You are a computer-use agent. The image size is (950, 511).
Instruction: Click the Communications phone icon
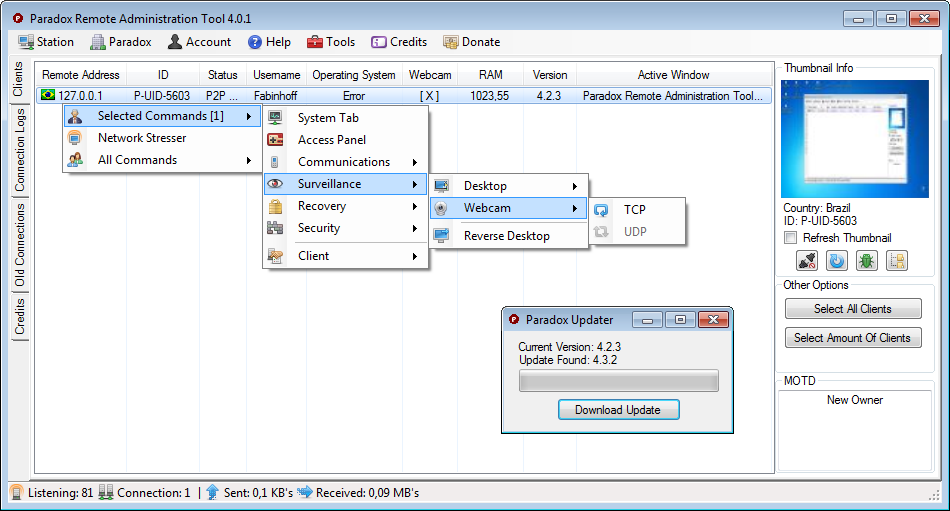coord(274,162)
